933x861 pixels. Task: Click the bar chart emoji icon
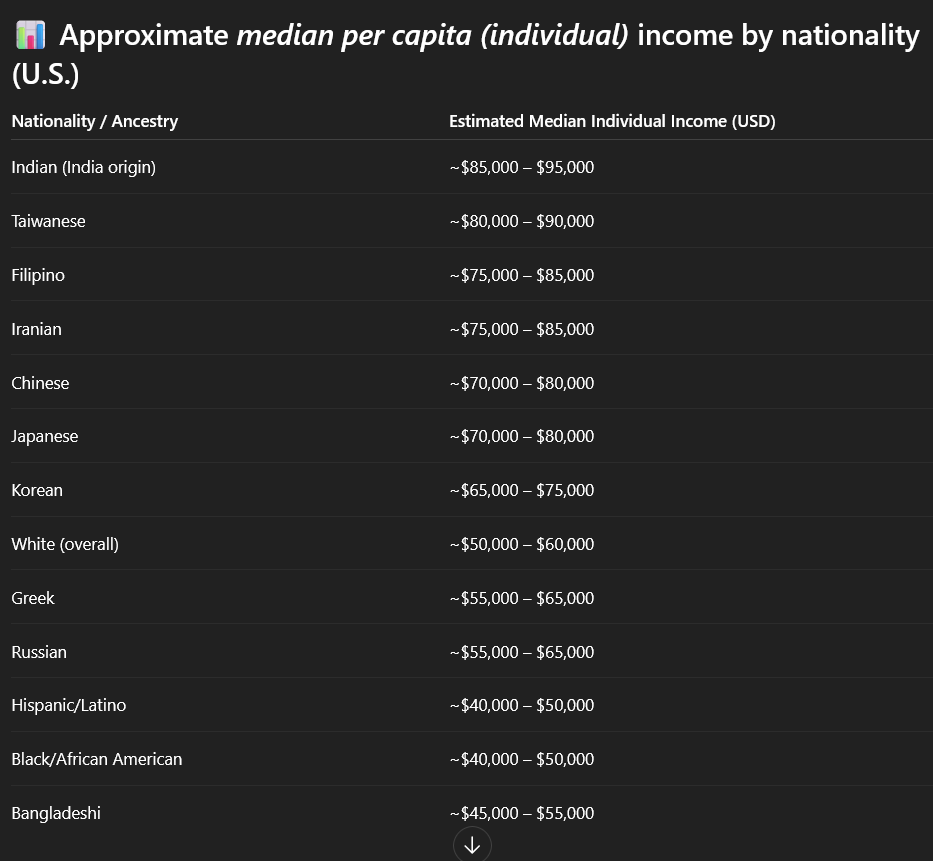tap(30, 36)
